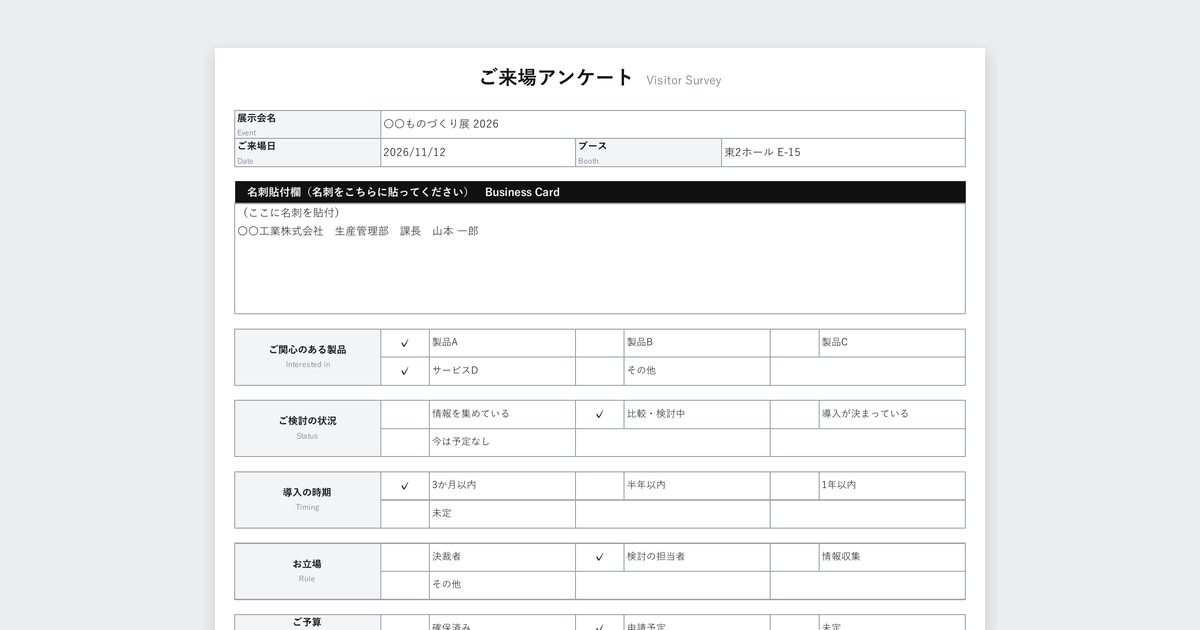Click the ご関心のある製品 section label
1200x630 pixels.
pyautogui.click(x=308, y=357)
